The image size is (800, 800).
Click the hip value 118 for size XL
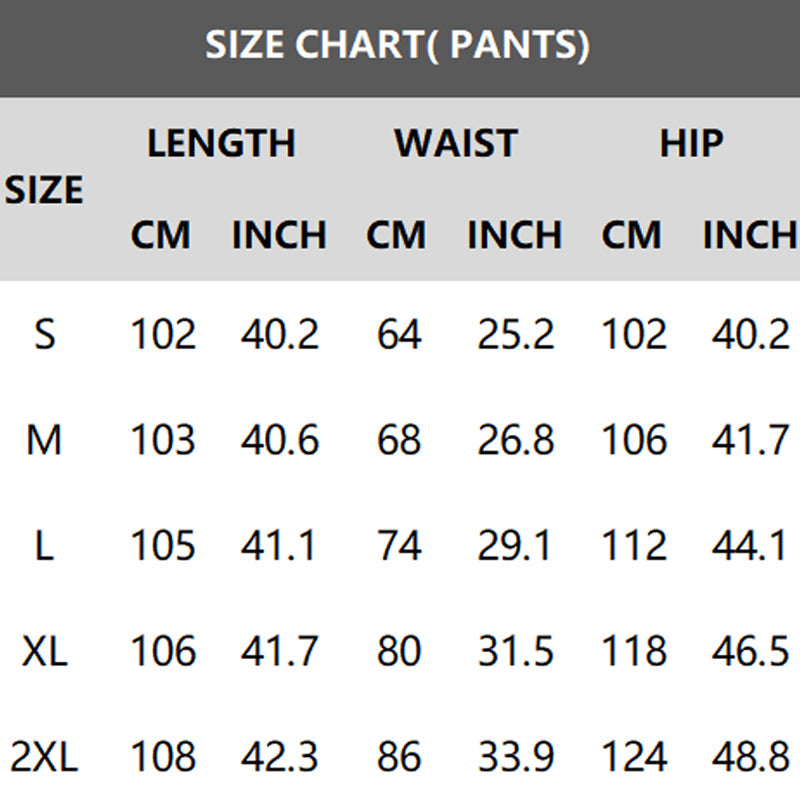tap(634, 652)
